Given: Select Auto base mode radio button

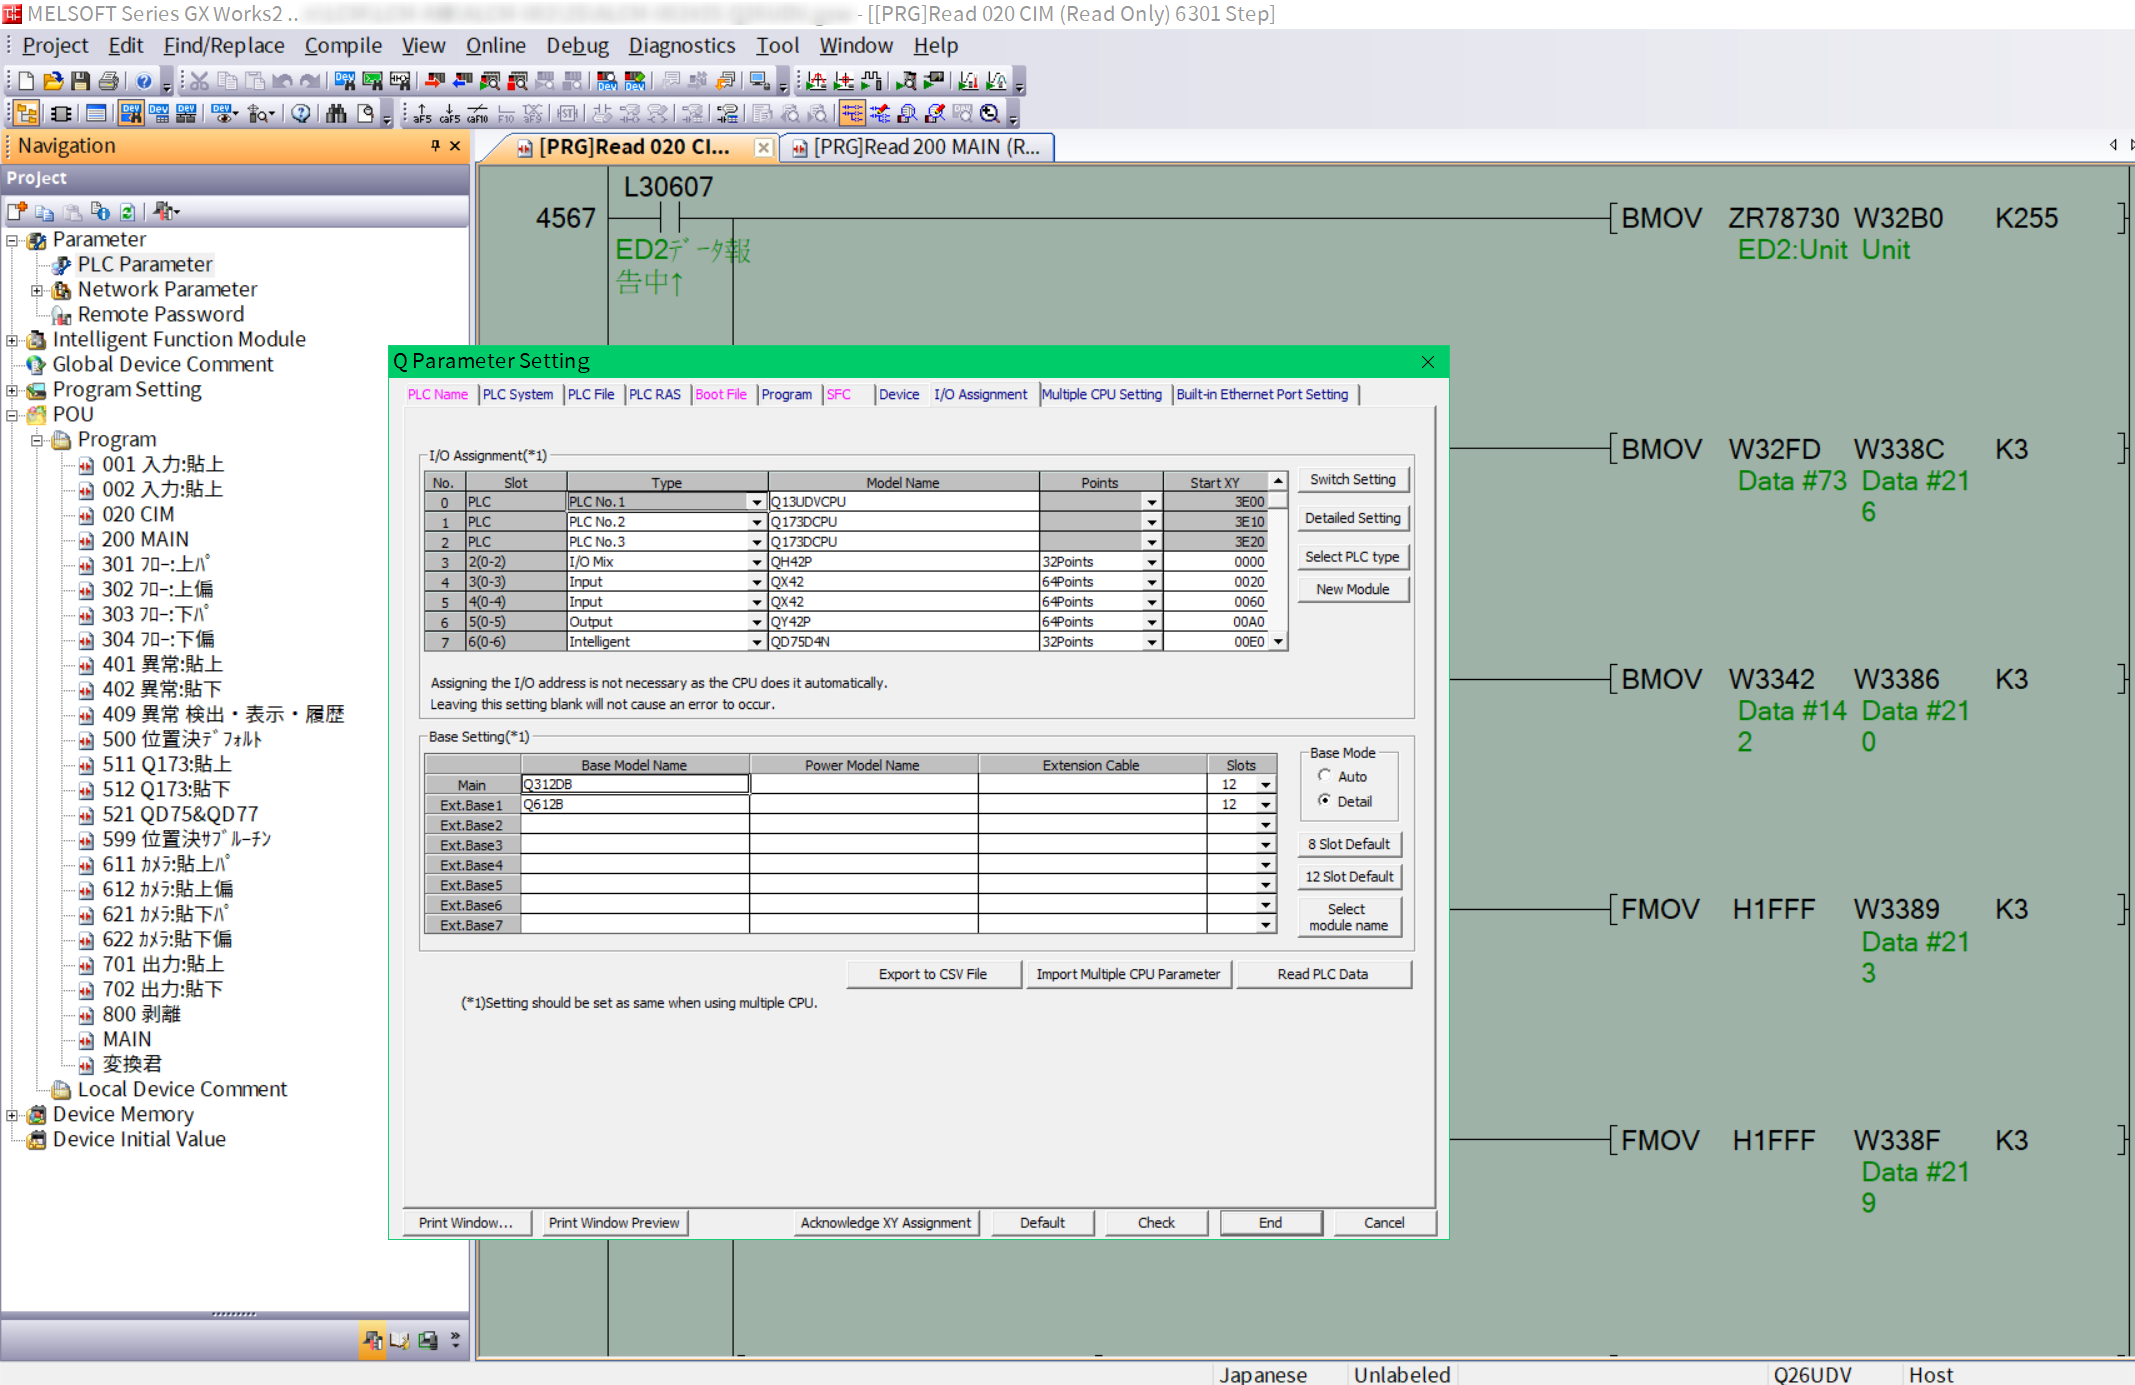Looking at the screenshot, I should (x=1324, y=776).
